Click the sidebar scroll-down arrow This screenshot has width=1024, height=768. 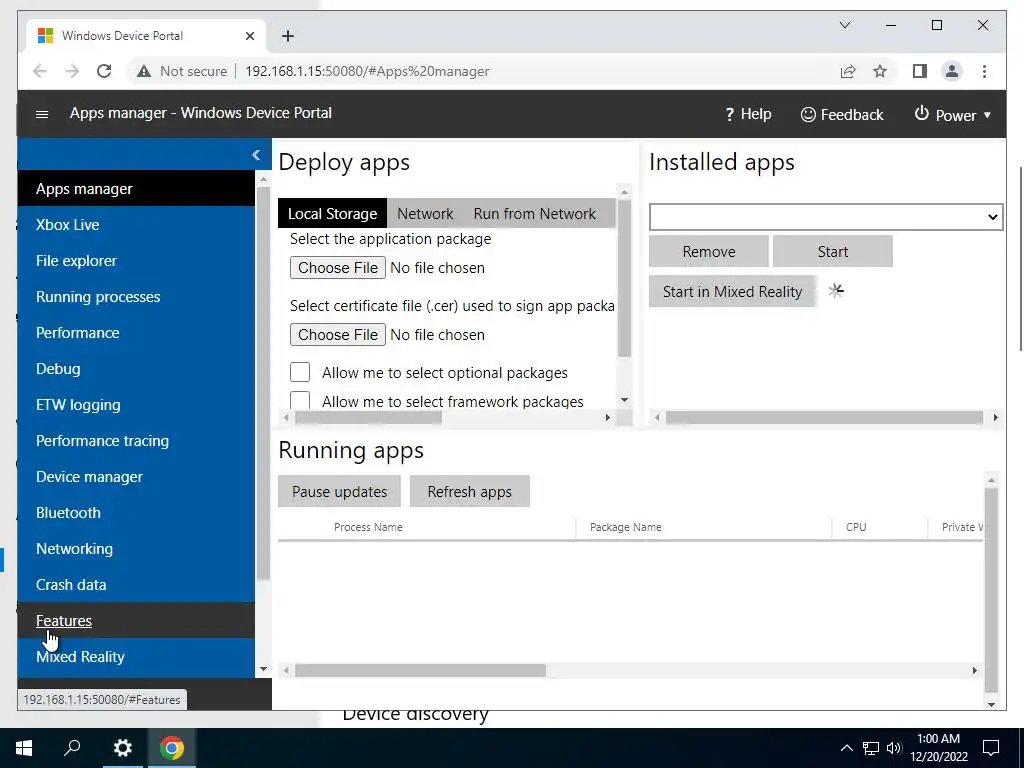click(x=263, y=669)
